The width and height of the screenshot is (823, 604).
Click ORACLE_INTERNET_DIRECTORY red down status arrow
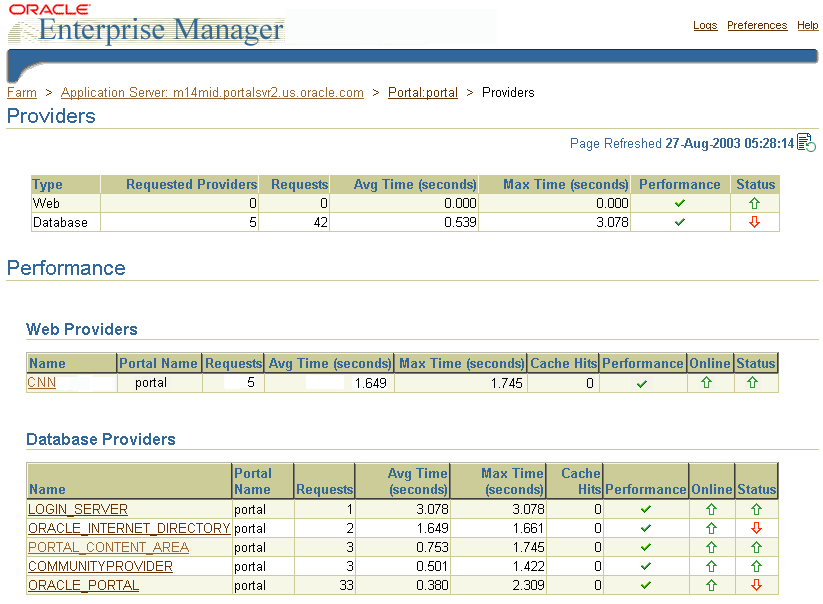click(756, 528)
